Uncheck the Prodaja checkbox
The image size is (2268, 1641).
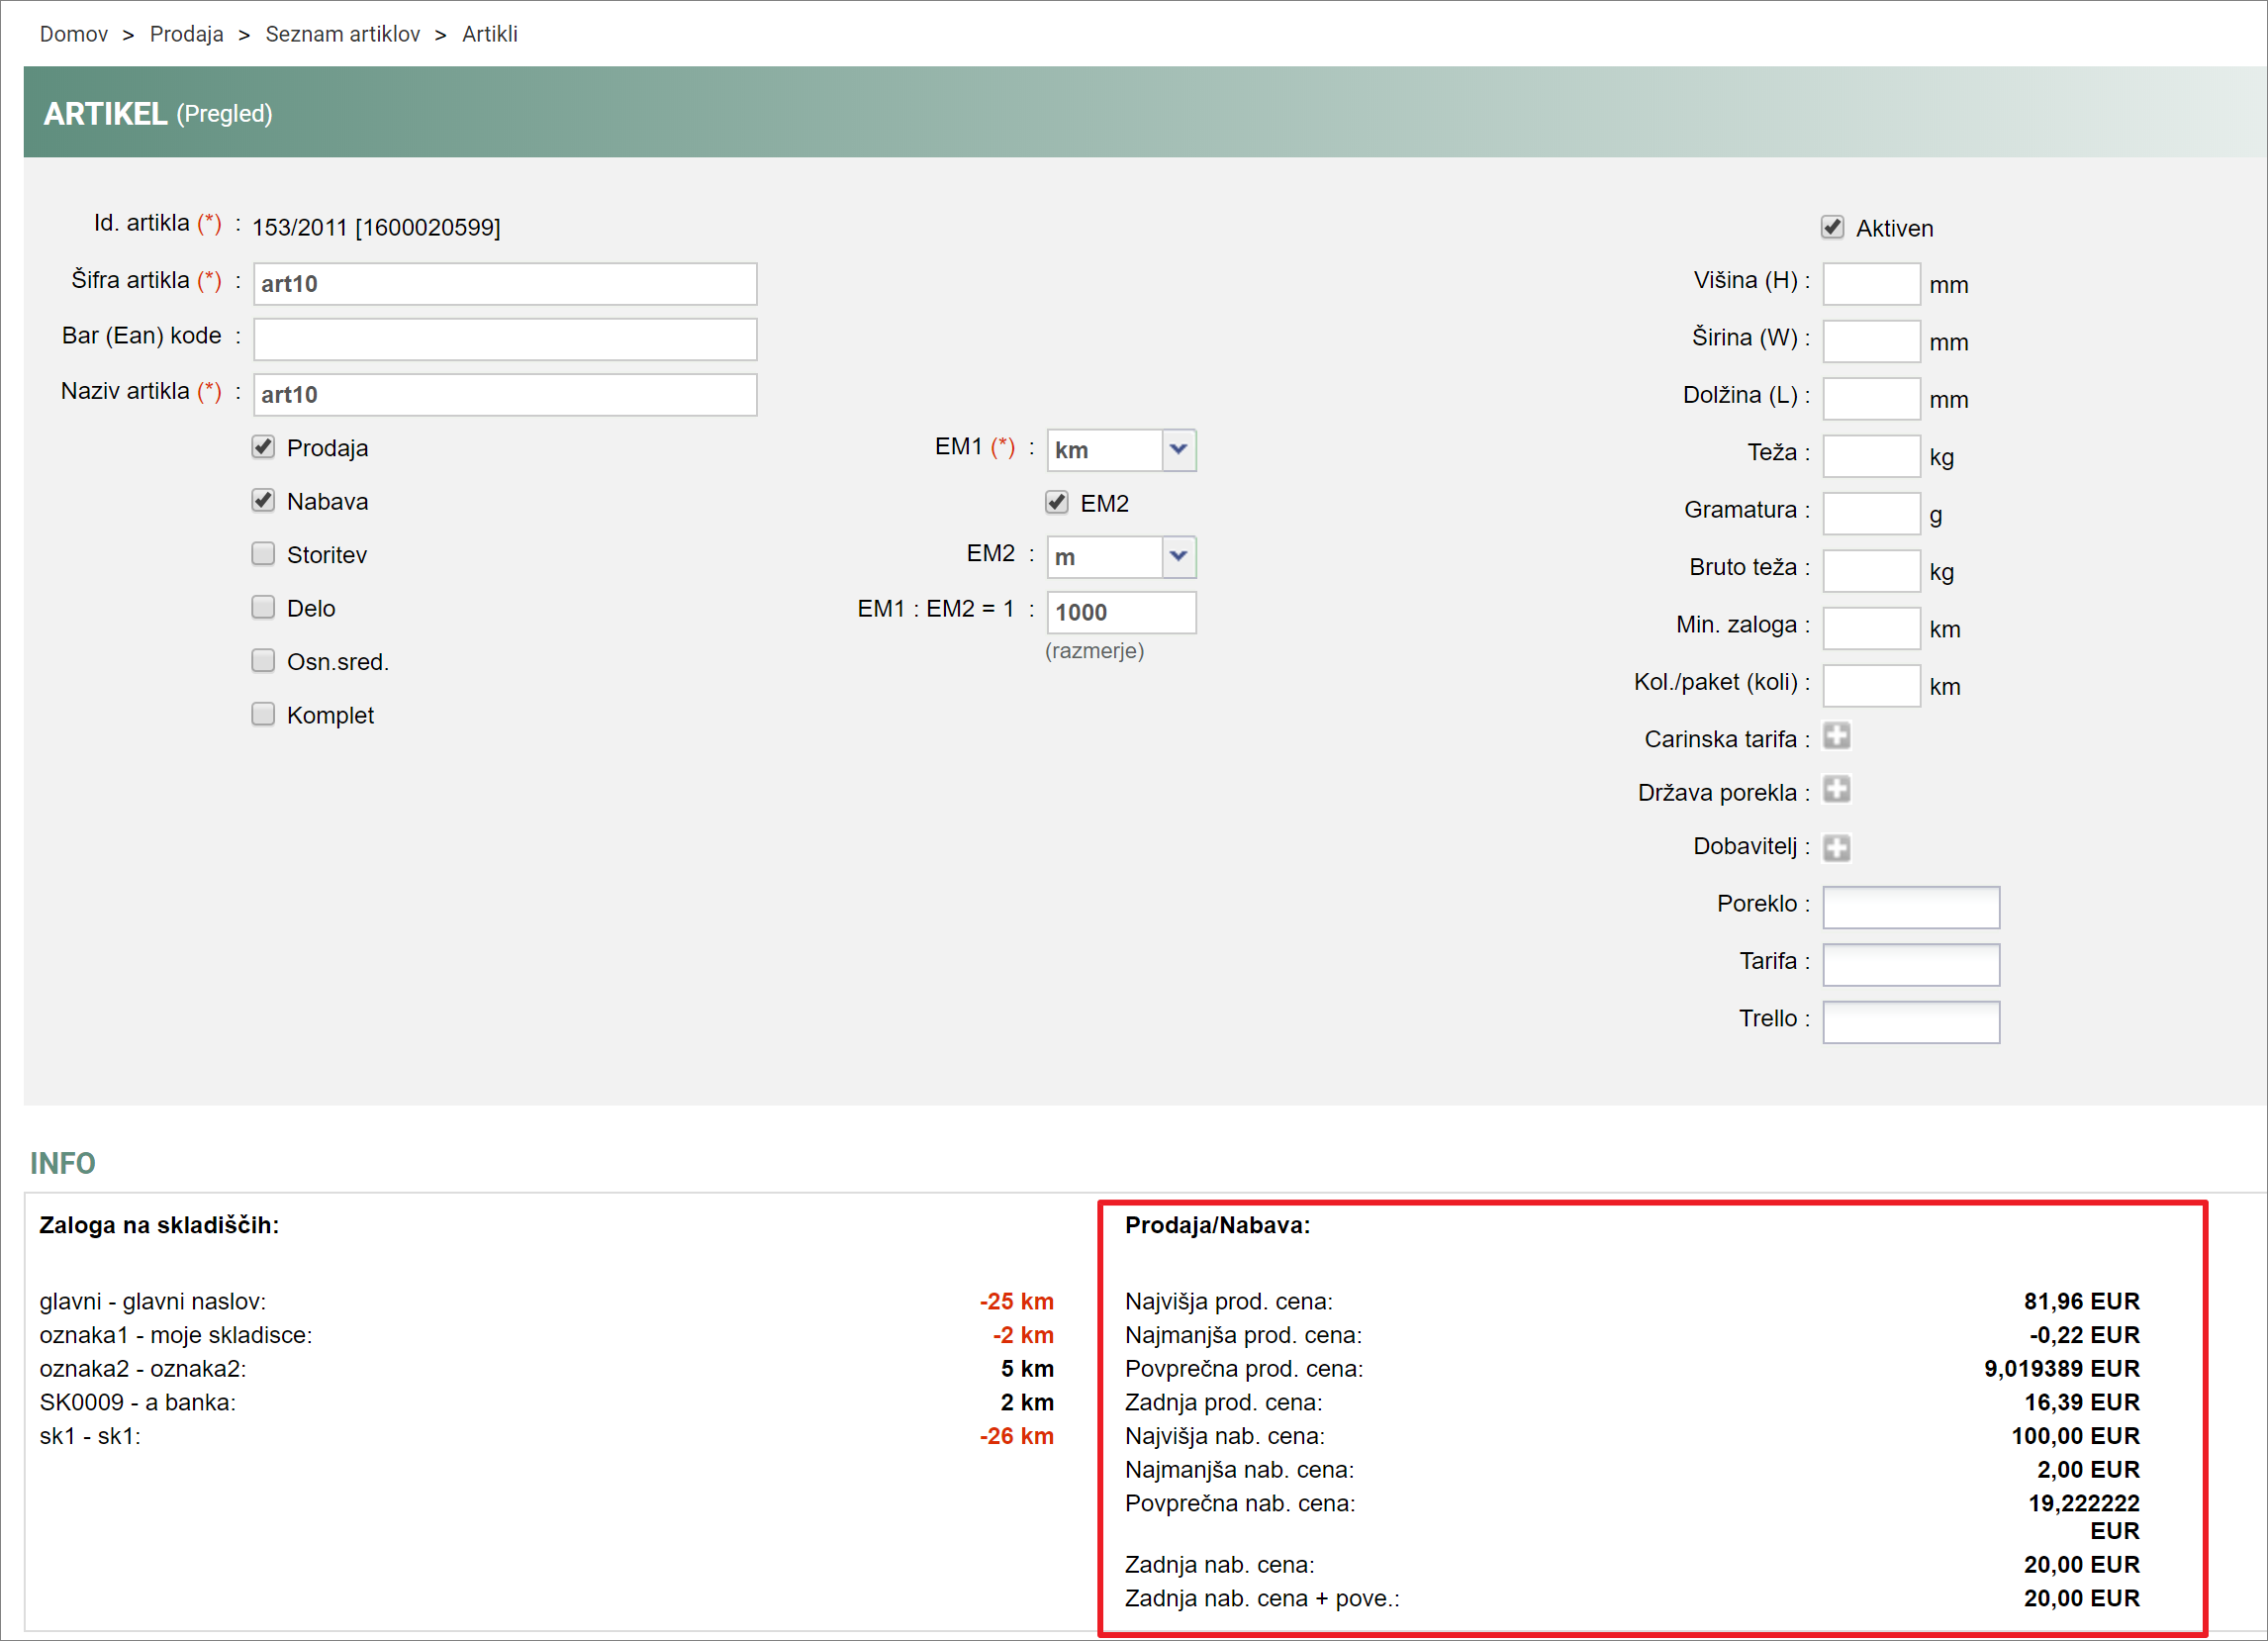click(x=263, y=447)
